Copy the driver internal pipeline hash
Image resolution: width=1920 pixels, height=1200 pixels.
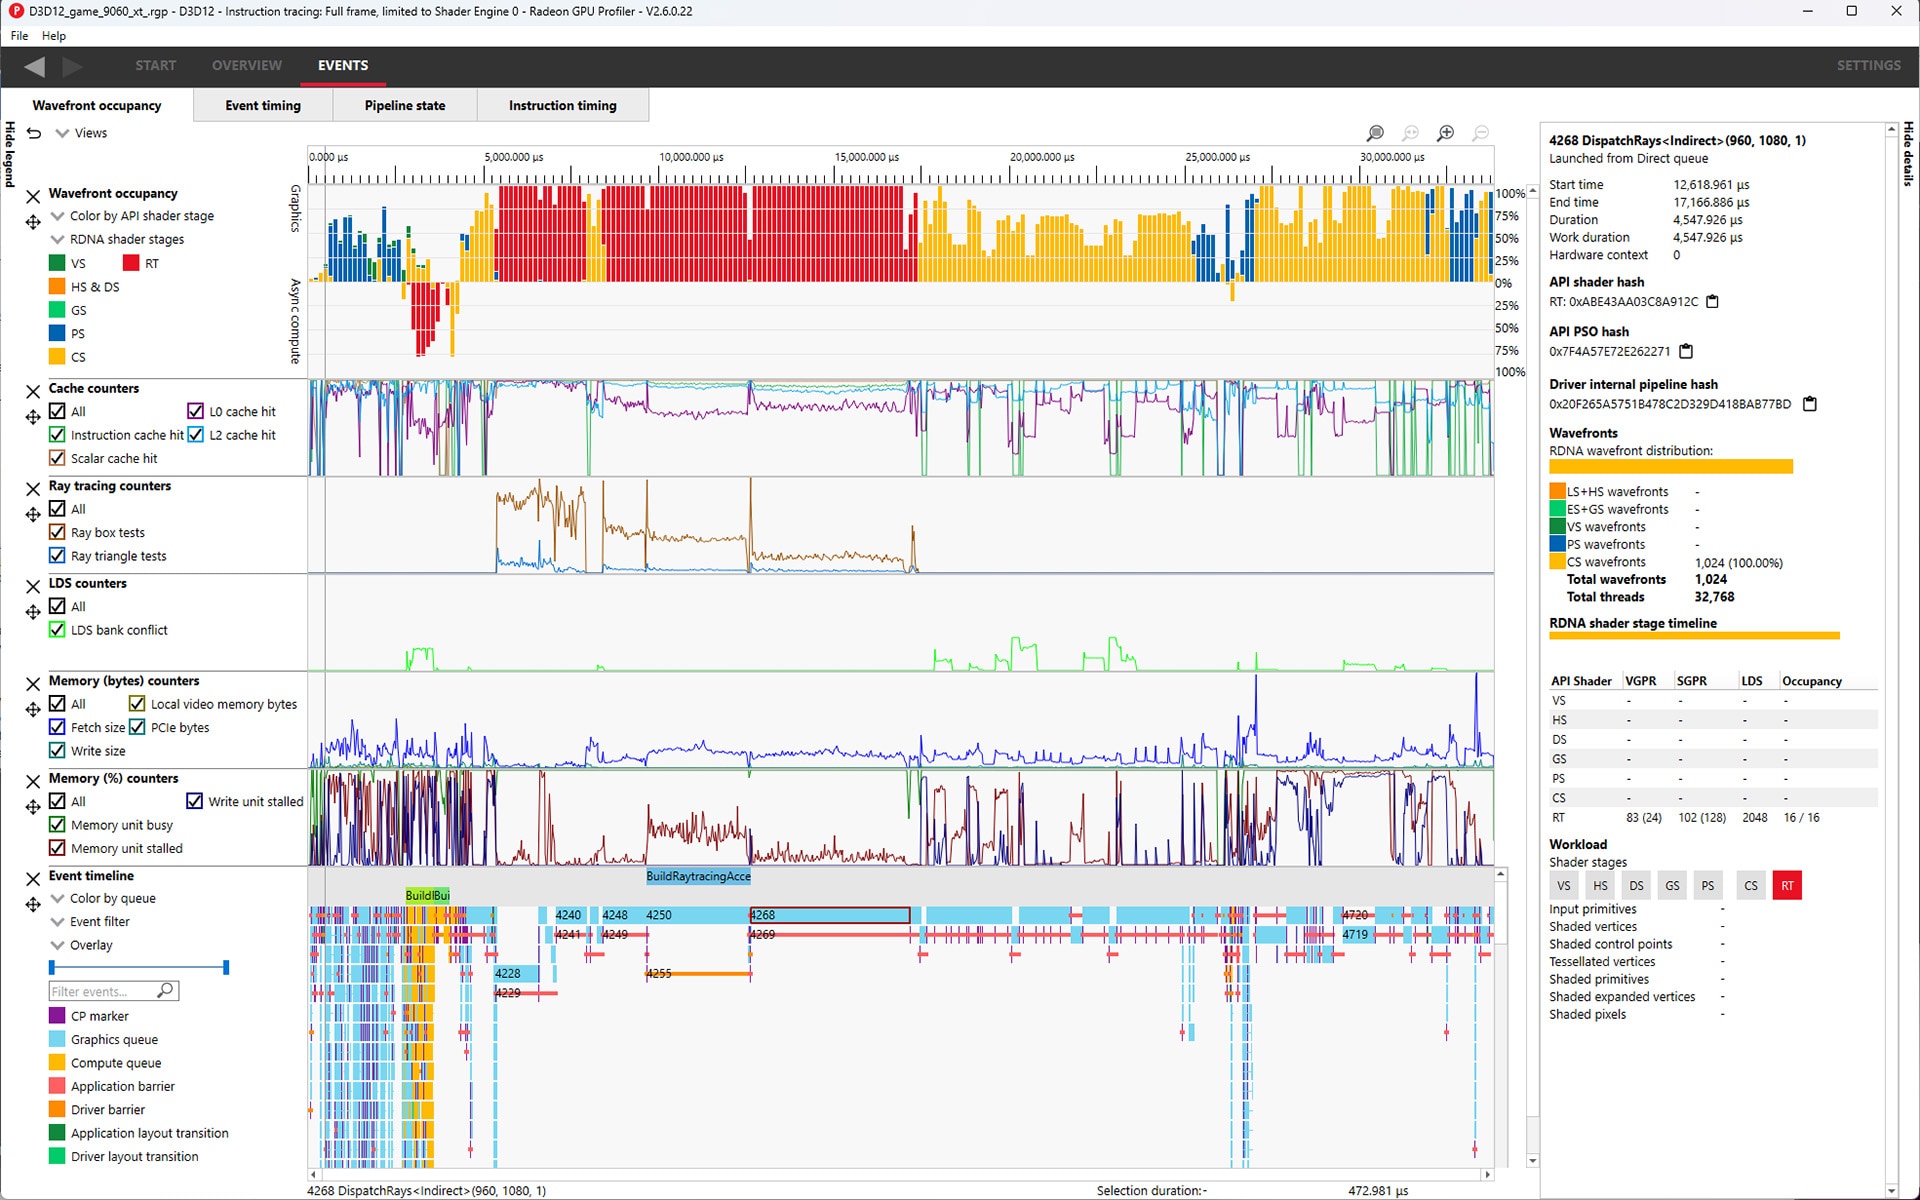(x=1809, y=404)
